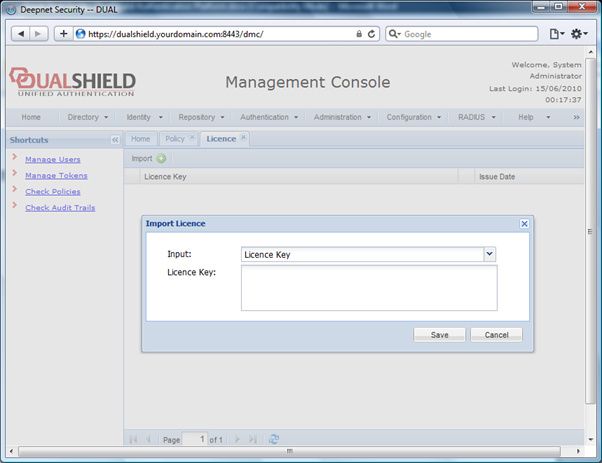Collapse the Shortcuts sidebar panel

pos(114,140)
